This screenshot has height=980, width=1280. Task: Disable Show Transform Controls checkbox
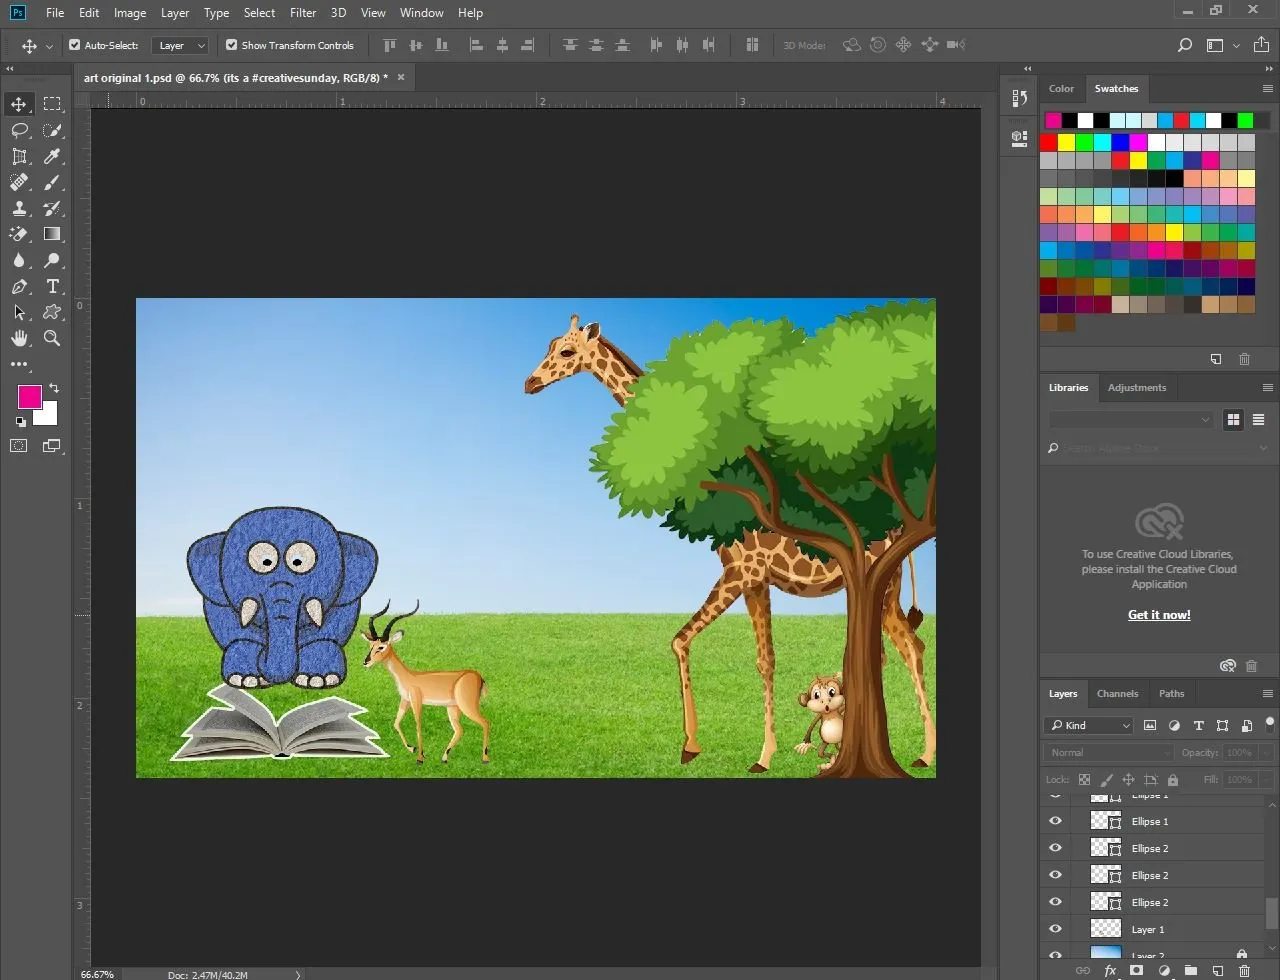(232, 45)
